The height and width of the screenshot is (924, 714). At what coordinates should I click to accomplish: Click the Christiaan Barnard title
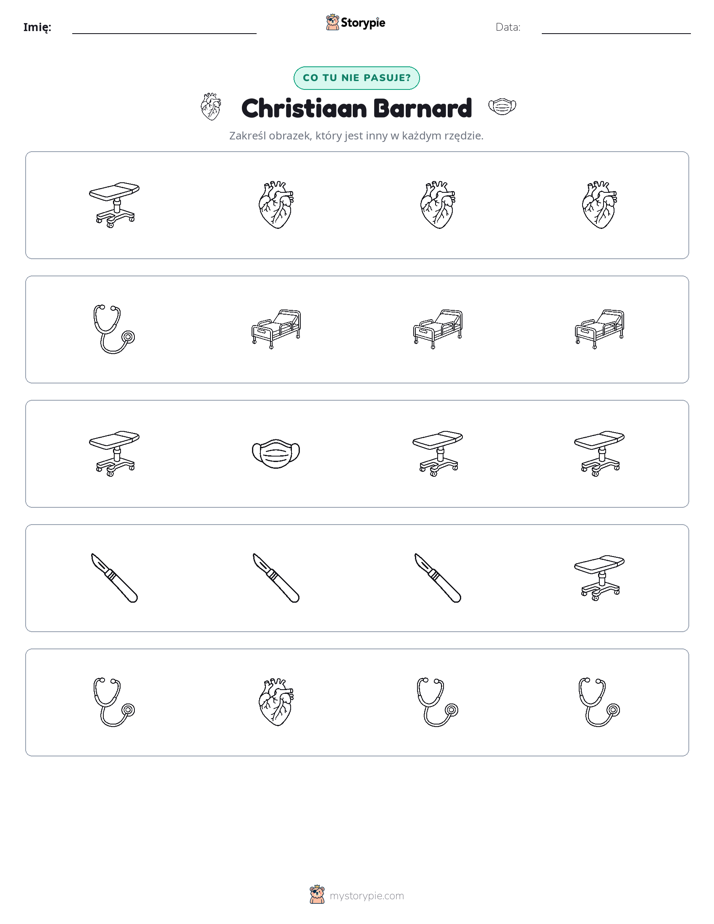356,108
